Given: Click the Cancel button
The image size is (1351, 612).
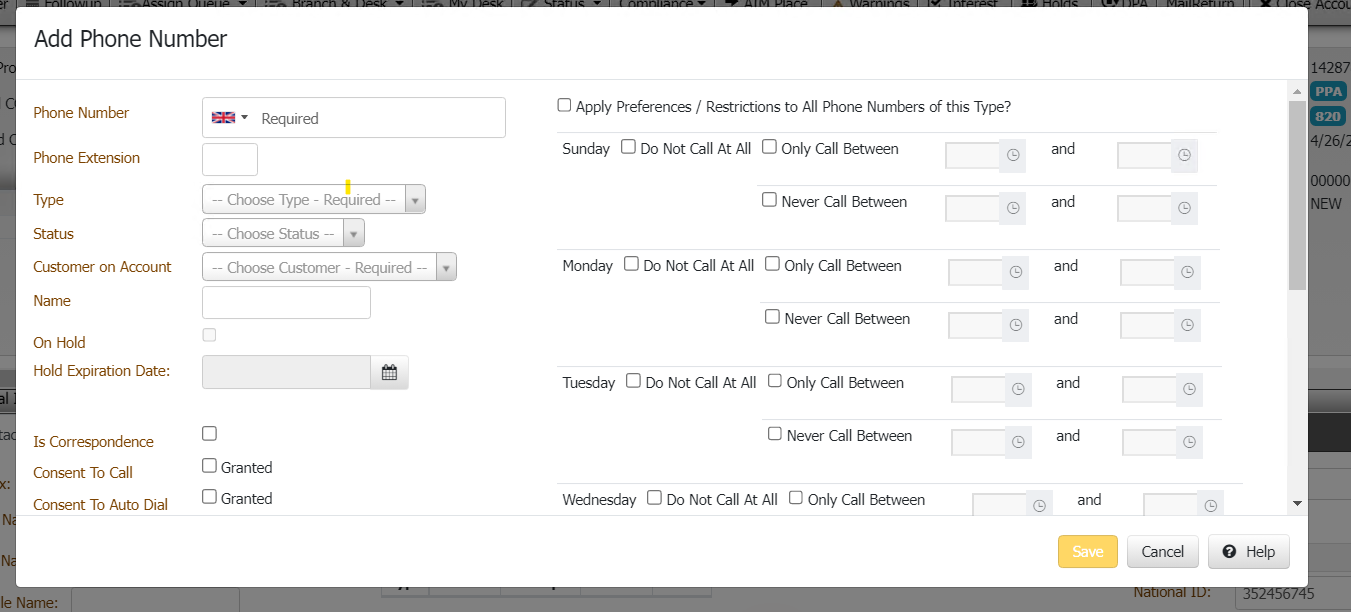Looking at the screenshot, I should [x=1162, y=552].
